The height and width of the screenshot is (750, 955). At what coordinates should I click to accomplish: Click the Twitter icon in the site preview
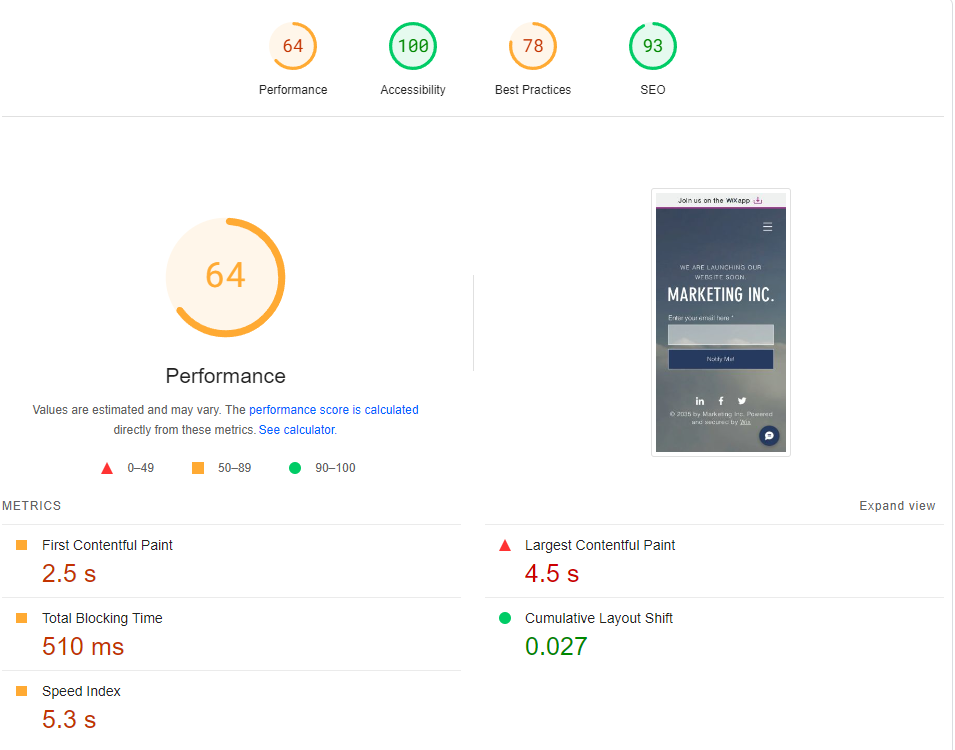coord(742,401)
